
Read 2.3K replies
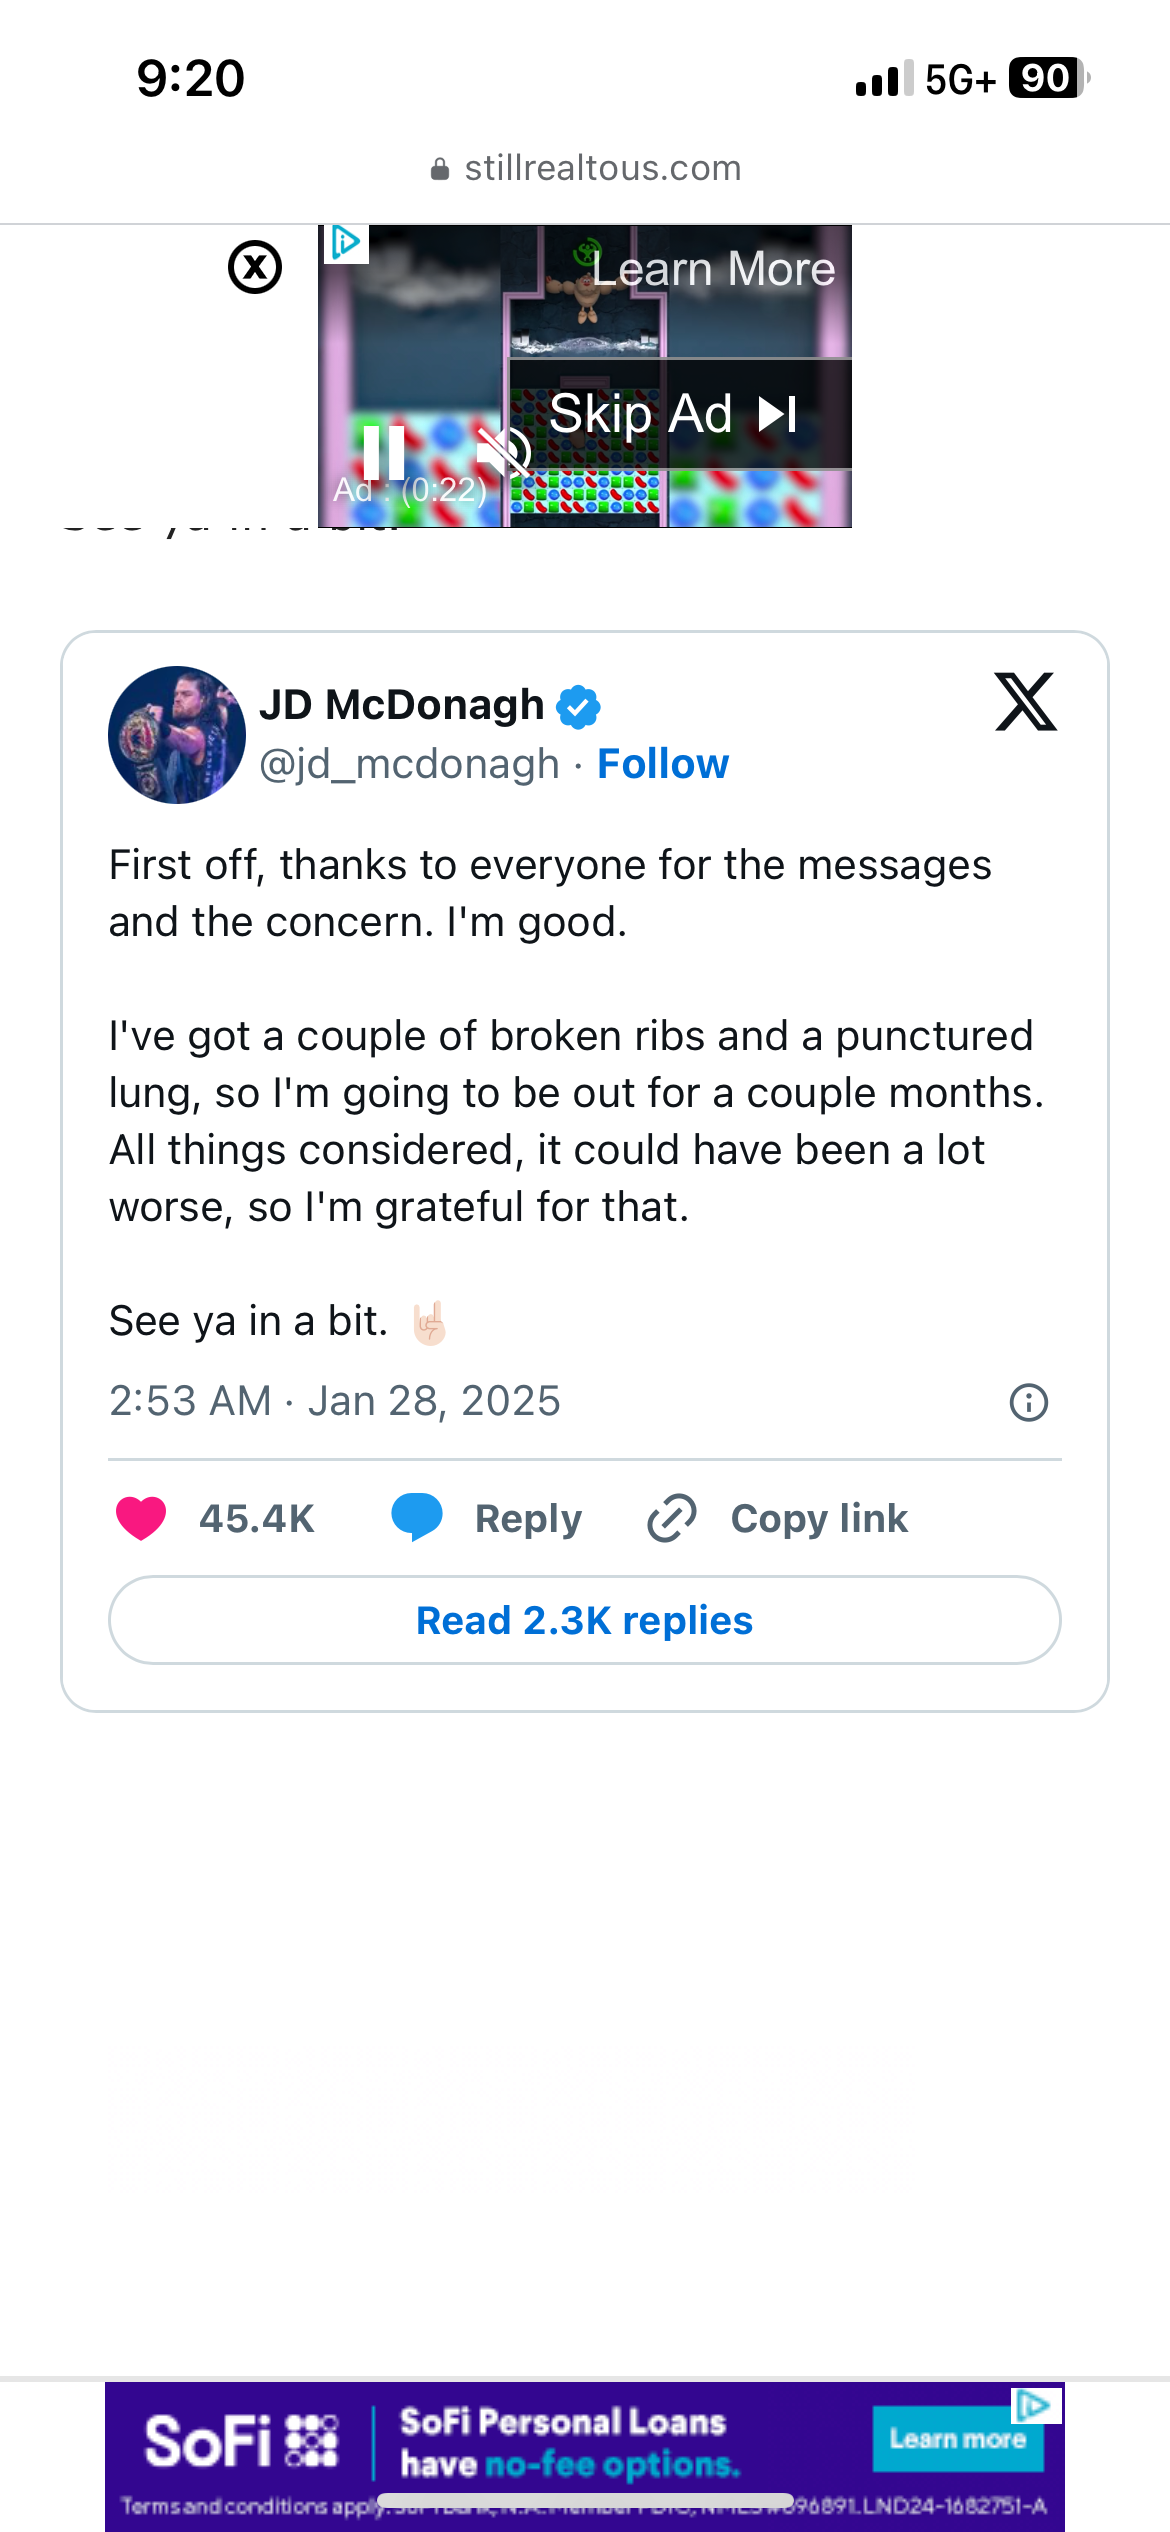pyautogui.click(x=584, y=1620)
